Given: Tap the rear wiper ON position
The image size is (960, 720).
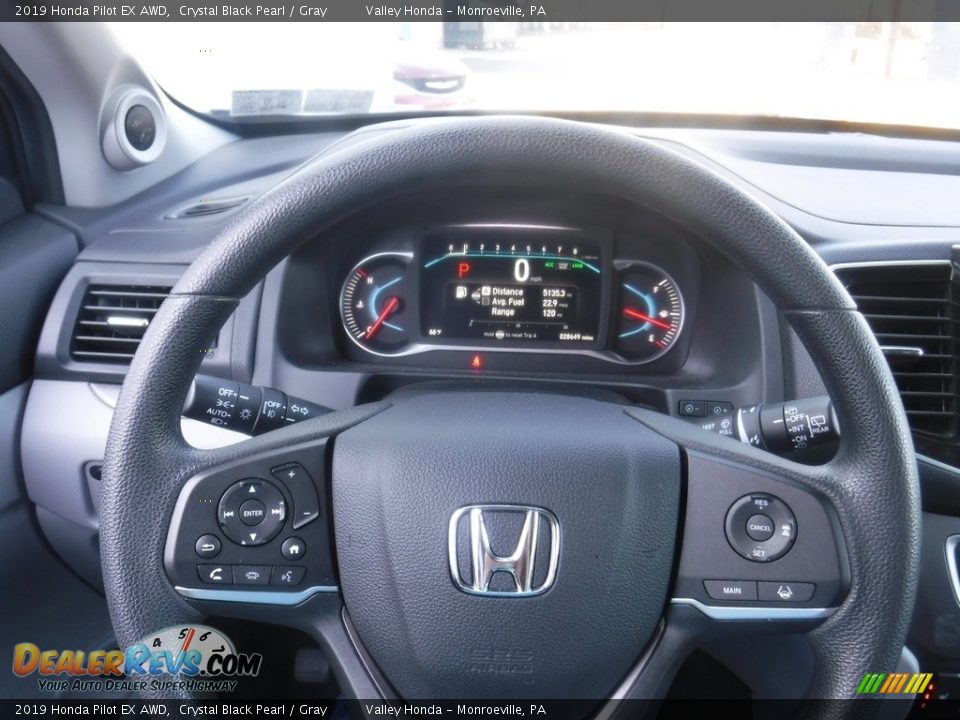Looking at the screenshot, I should point(800,439).
